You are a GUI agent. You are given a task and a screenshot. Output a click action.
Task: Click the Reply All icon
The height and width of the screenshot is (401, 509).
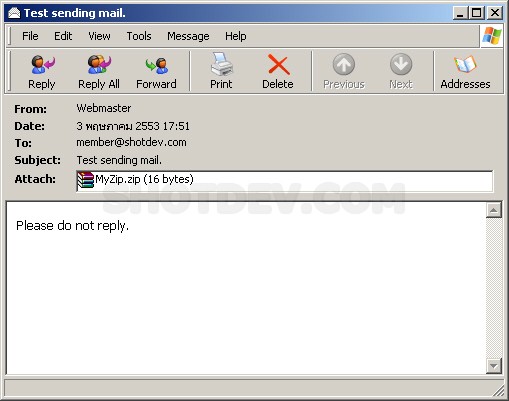[x=99, y=65]
